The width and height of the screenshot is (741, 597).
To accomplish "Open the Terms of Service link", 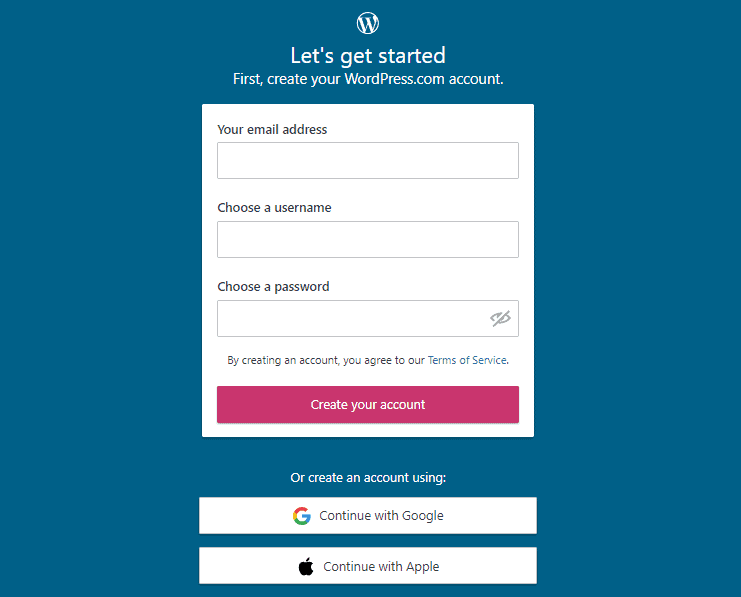I will pyautogui.click(x=467, y=360).
